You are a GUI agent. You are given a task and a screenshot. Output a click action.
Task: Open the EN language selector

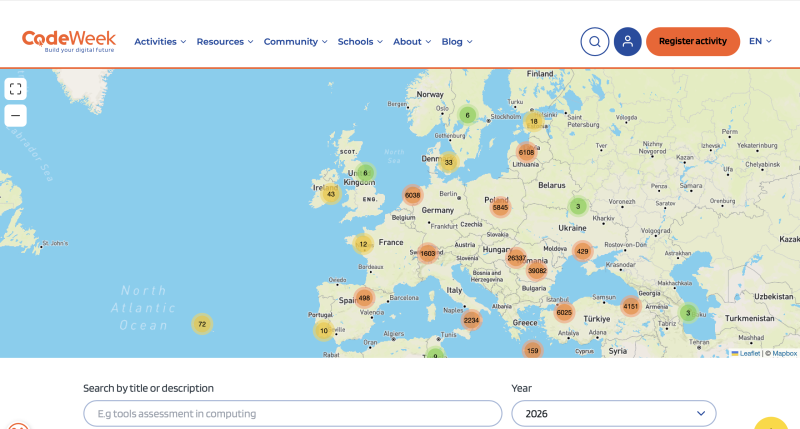coord(760,41)
